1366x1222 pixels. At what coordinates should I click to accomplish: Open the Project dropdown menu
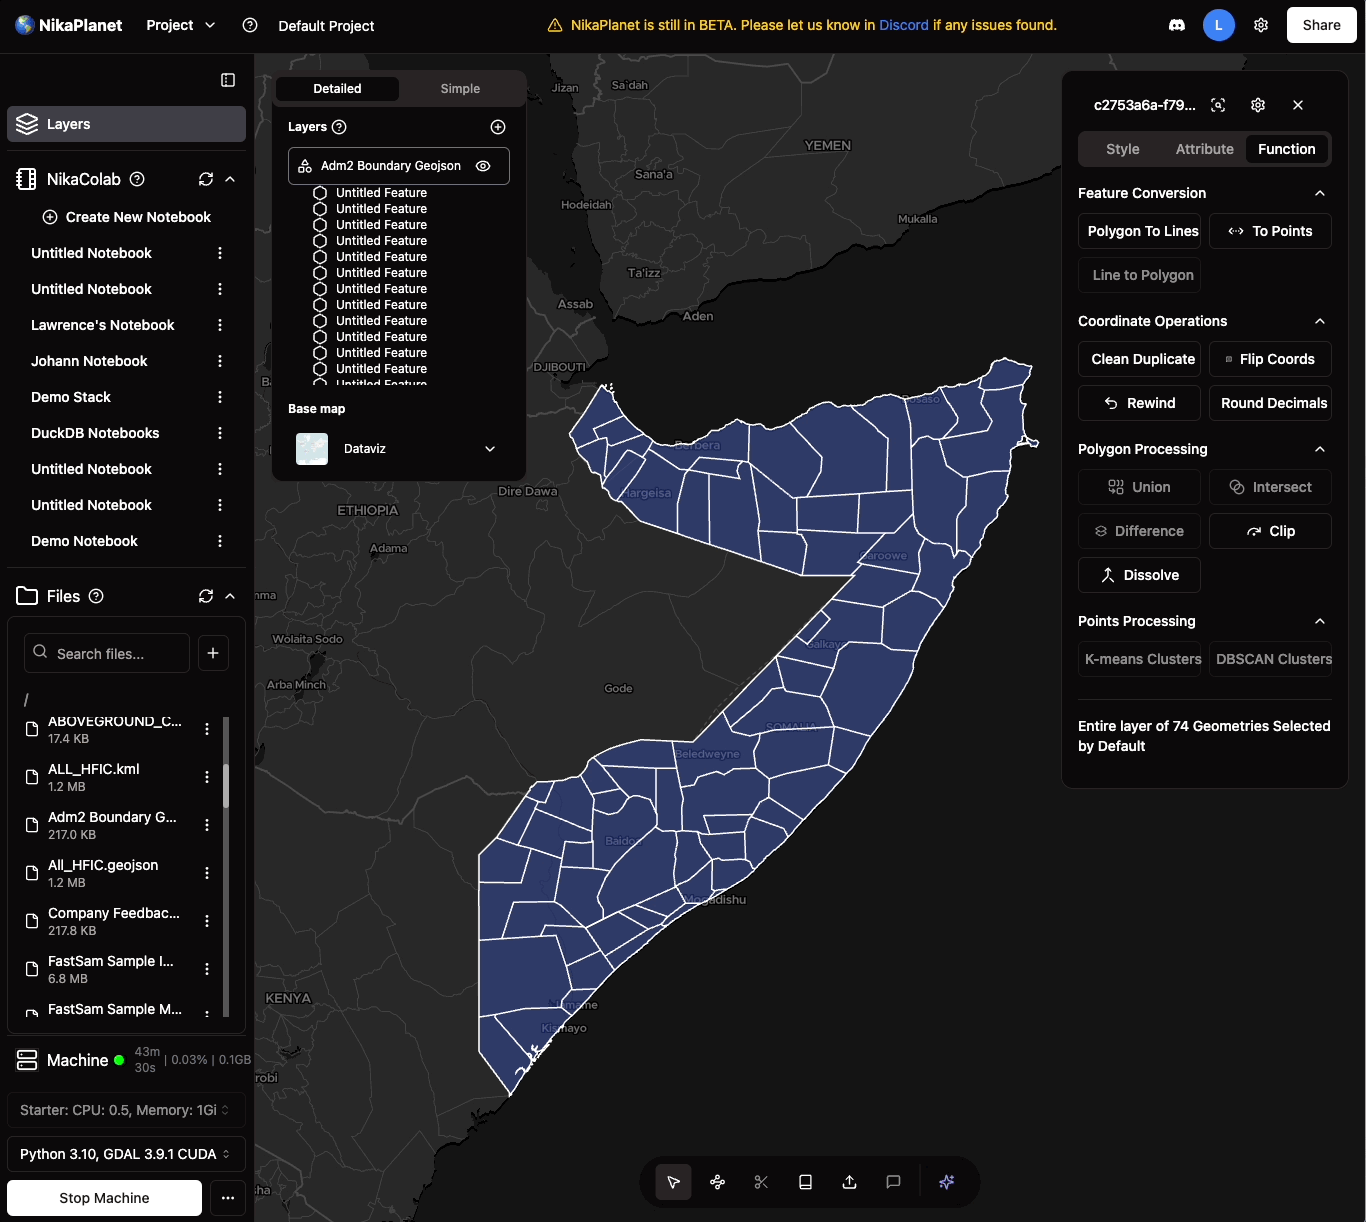click(x=180, y=25)
